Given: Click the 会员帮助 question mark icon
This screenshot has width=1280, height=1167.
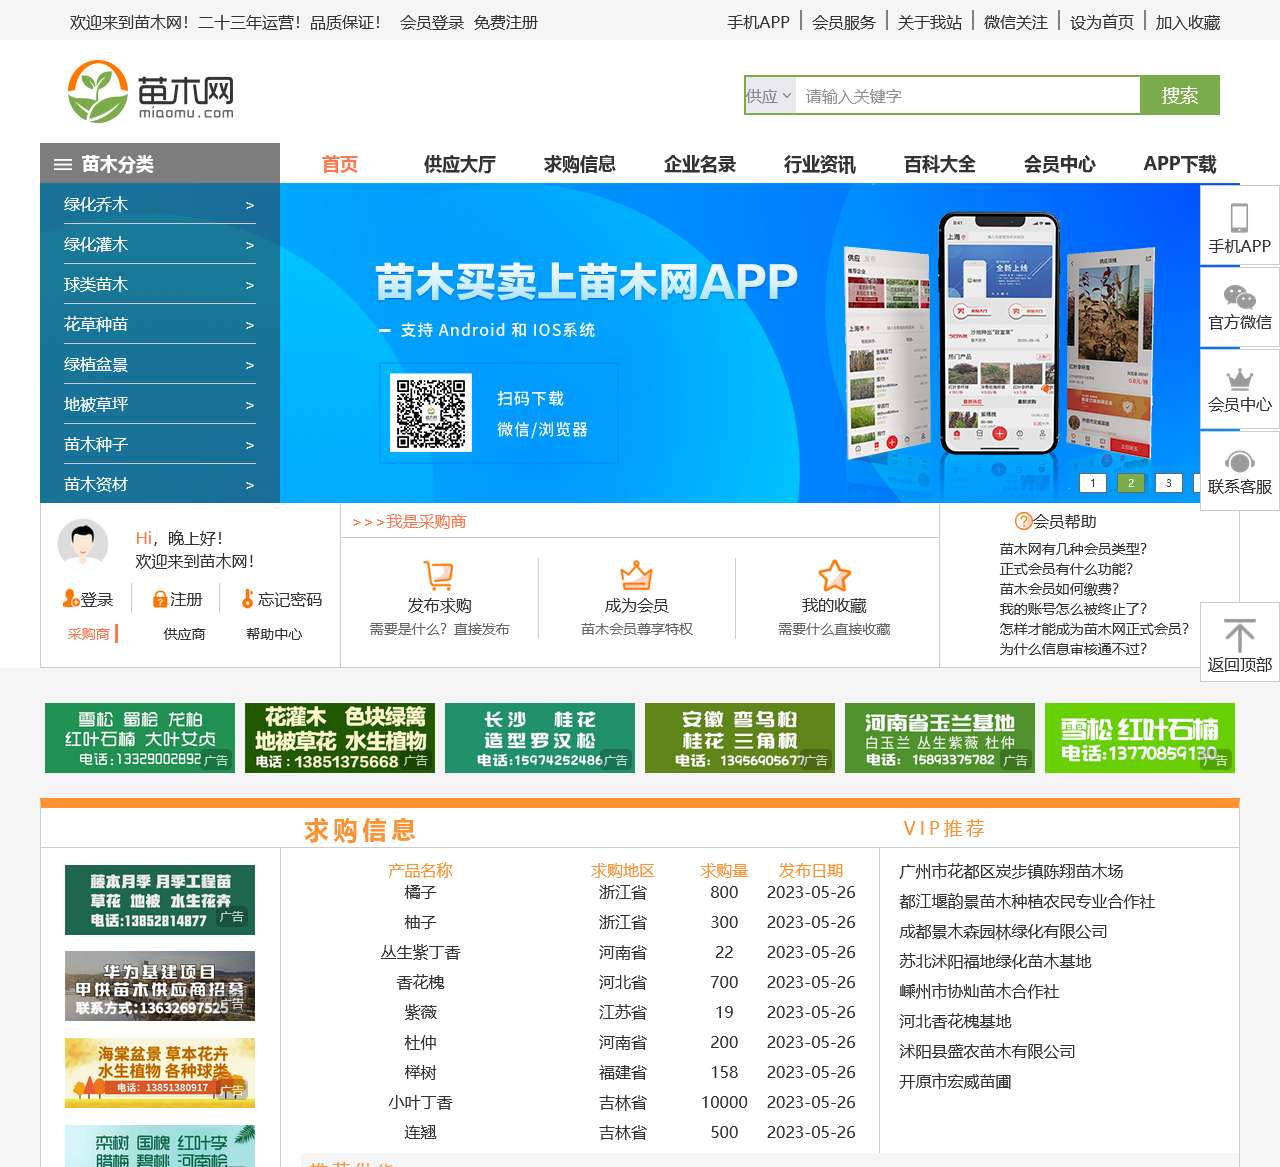Looking at the screenshot, I should click(1023, 521).
